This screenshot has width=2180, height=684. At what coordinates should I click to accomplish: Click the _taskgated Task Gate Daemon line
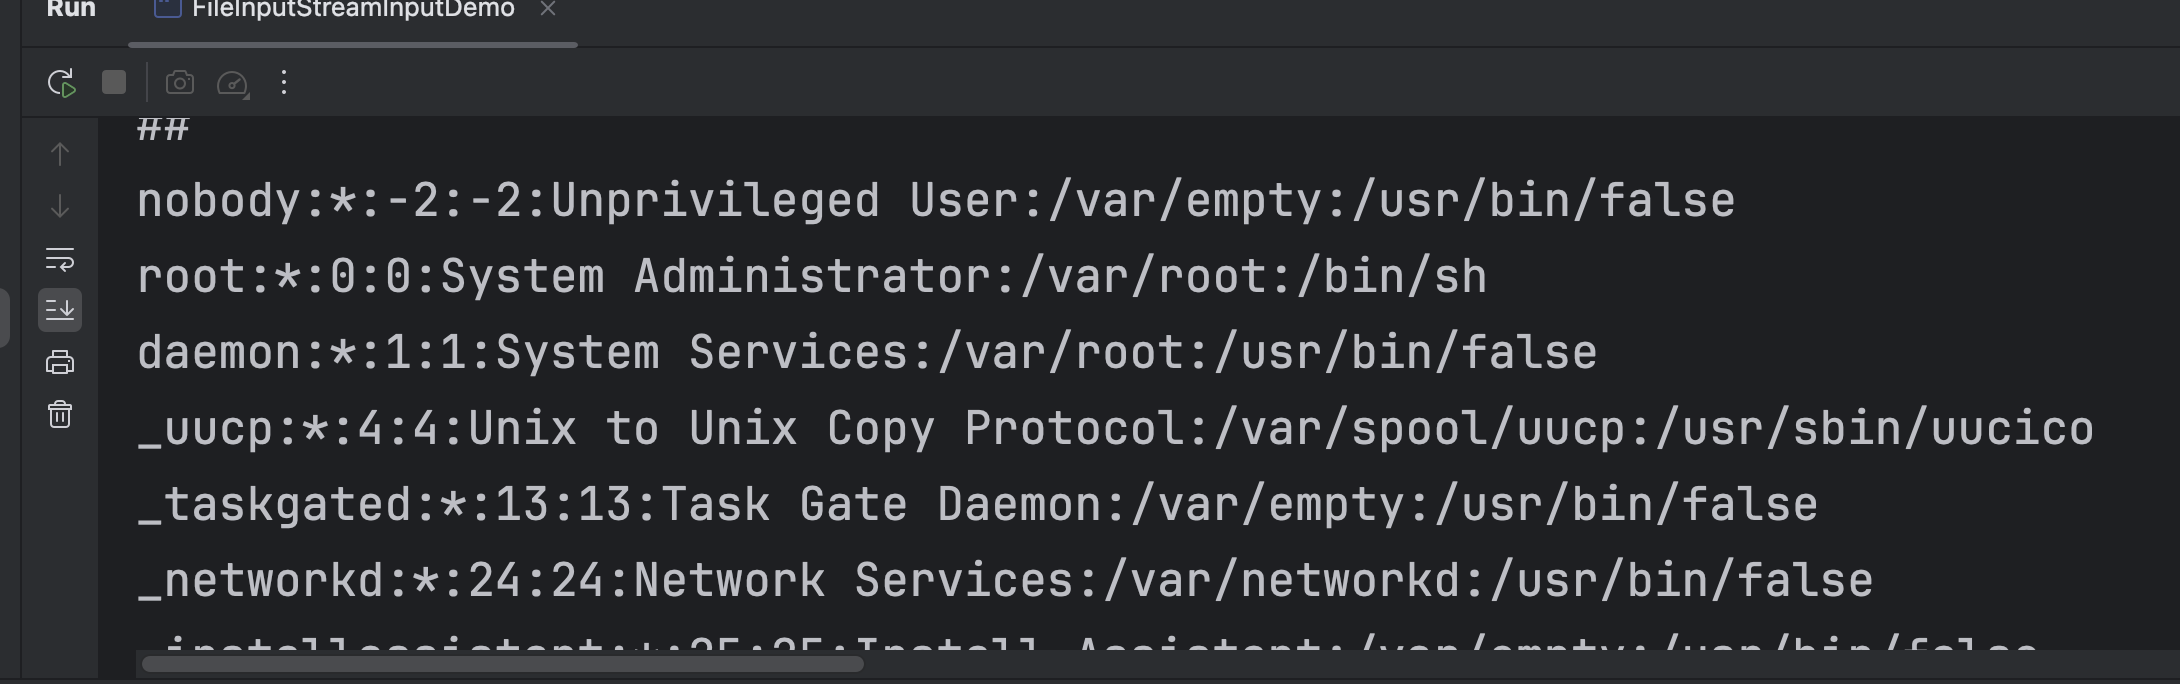point(976,505)
